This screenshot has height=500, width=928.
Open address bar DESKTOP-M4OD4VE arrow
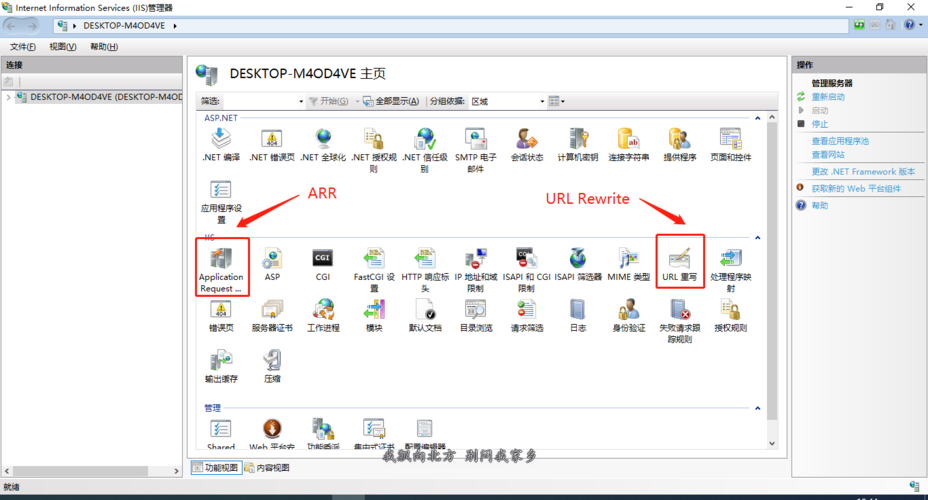click(x=175, y=26)
